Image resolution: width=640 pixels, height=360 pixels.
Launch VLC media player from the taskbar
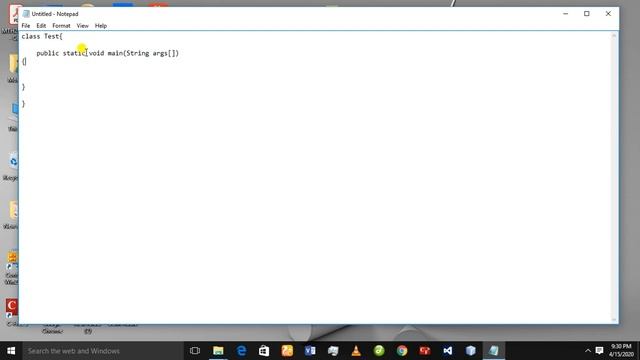point(356,351)
